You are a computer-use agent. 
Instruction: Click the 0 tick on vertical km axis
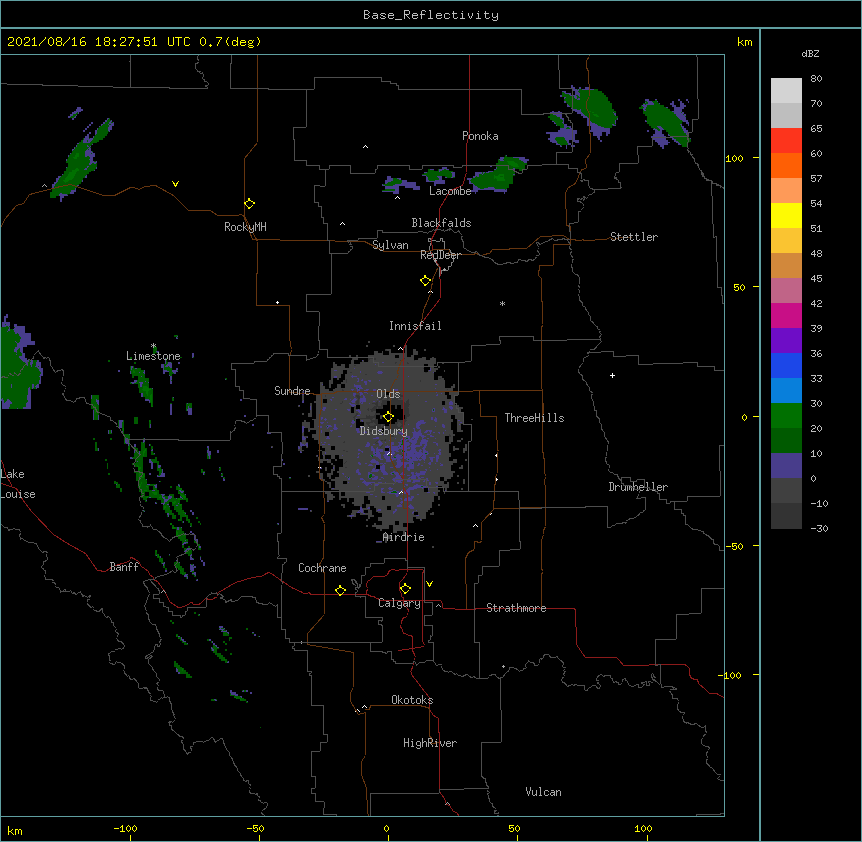pyautogui.click(x=744, y=417)
